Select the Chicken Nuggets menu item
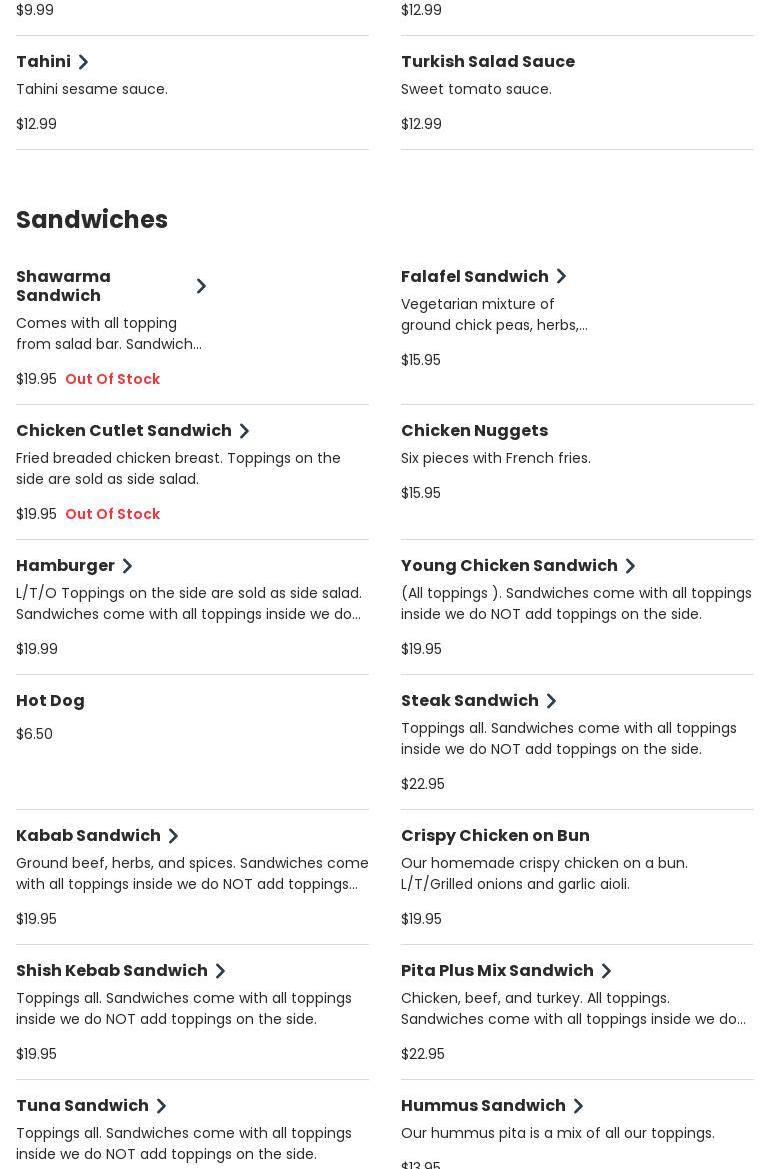Screen dimensions: 770x1169 474,430
